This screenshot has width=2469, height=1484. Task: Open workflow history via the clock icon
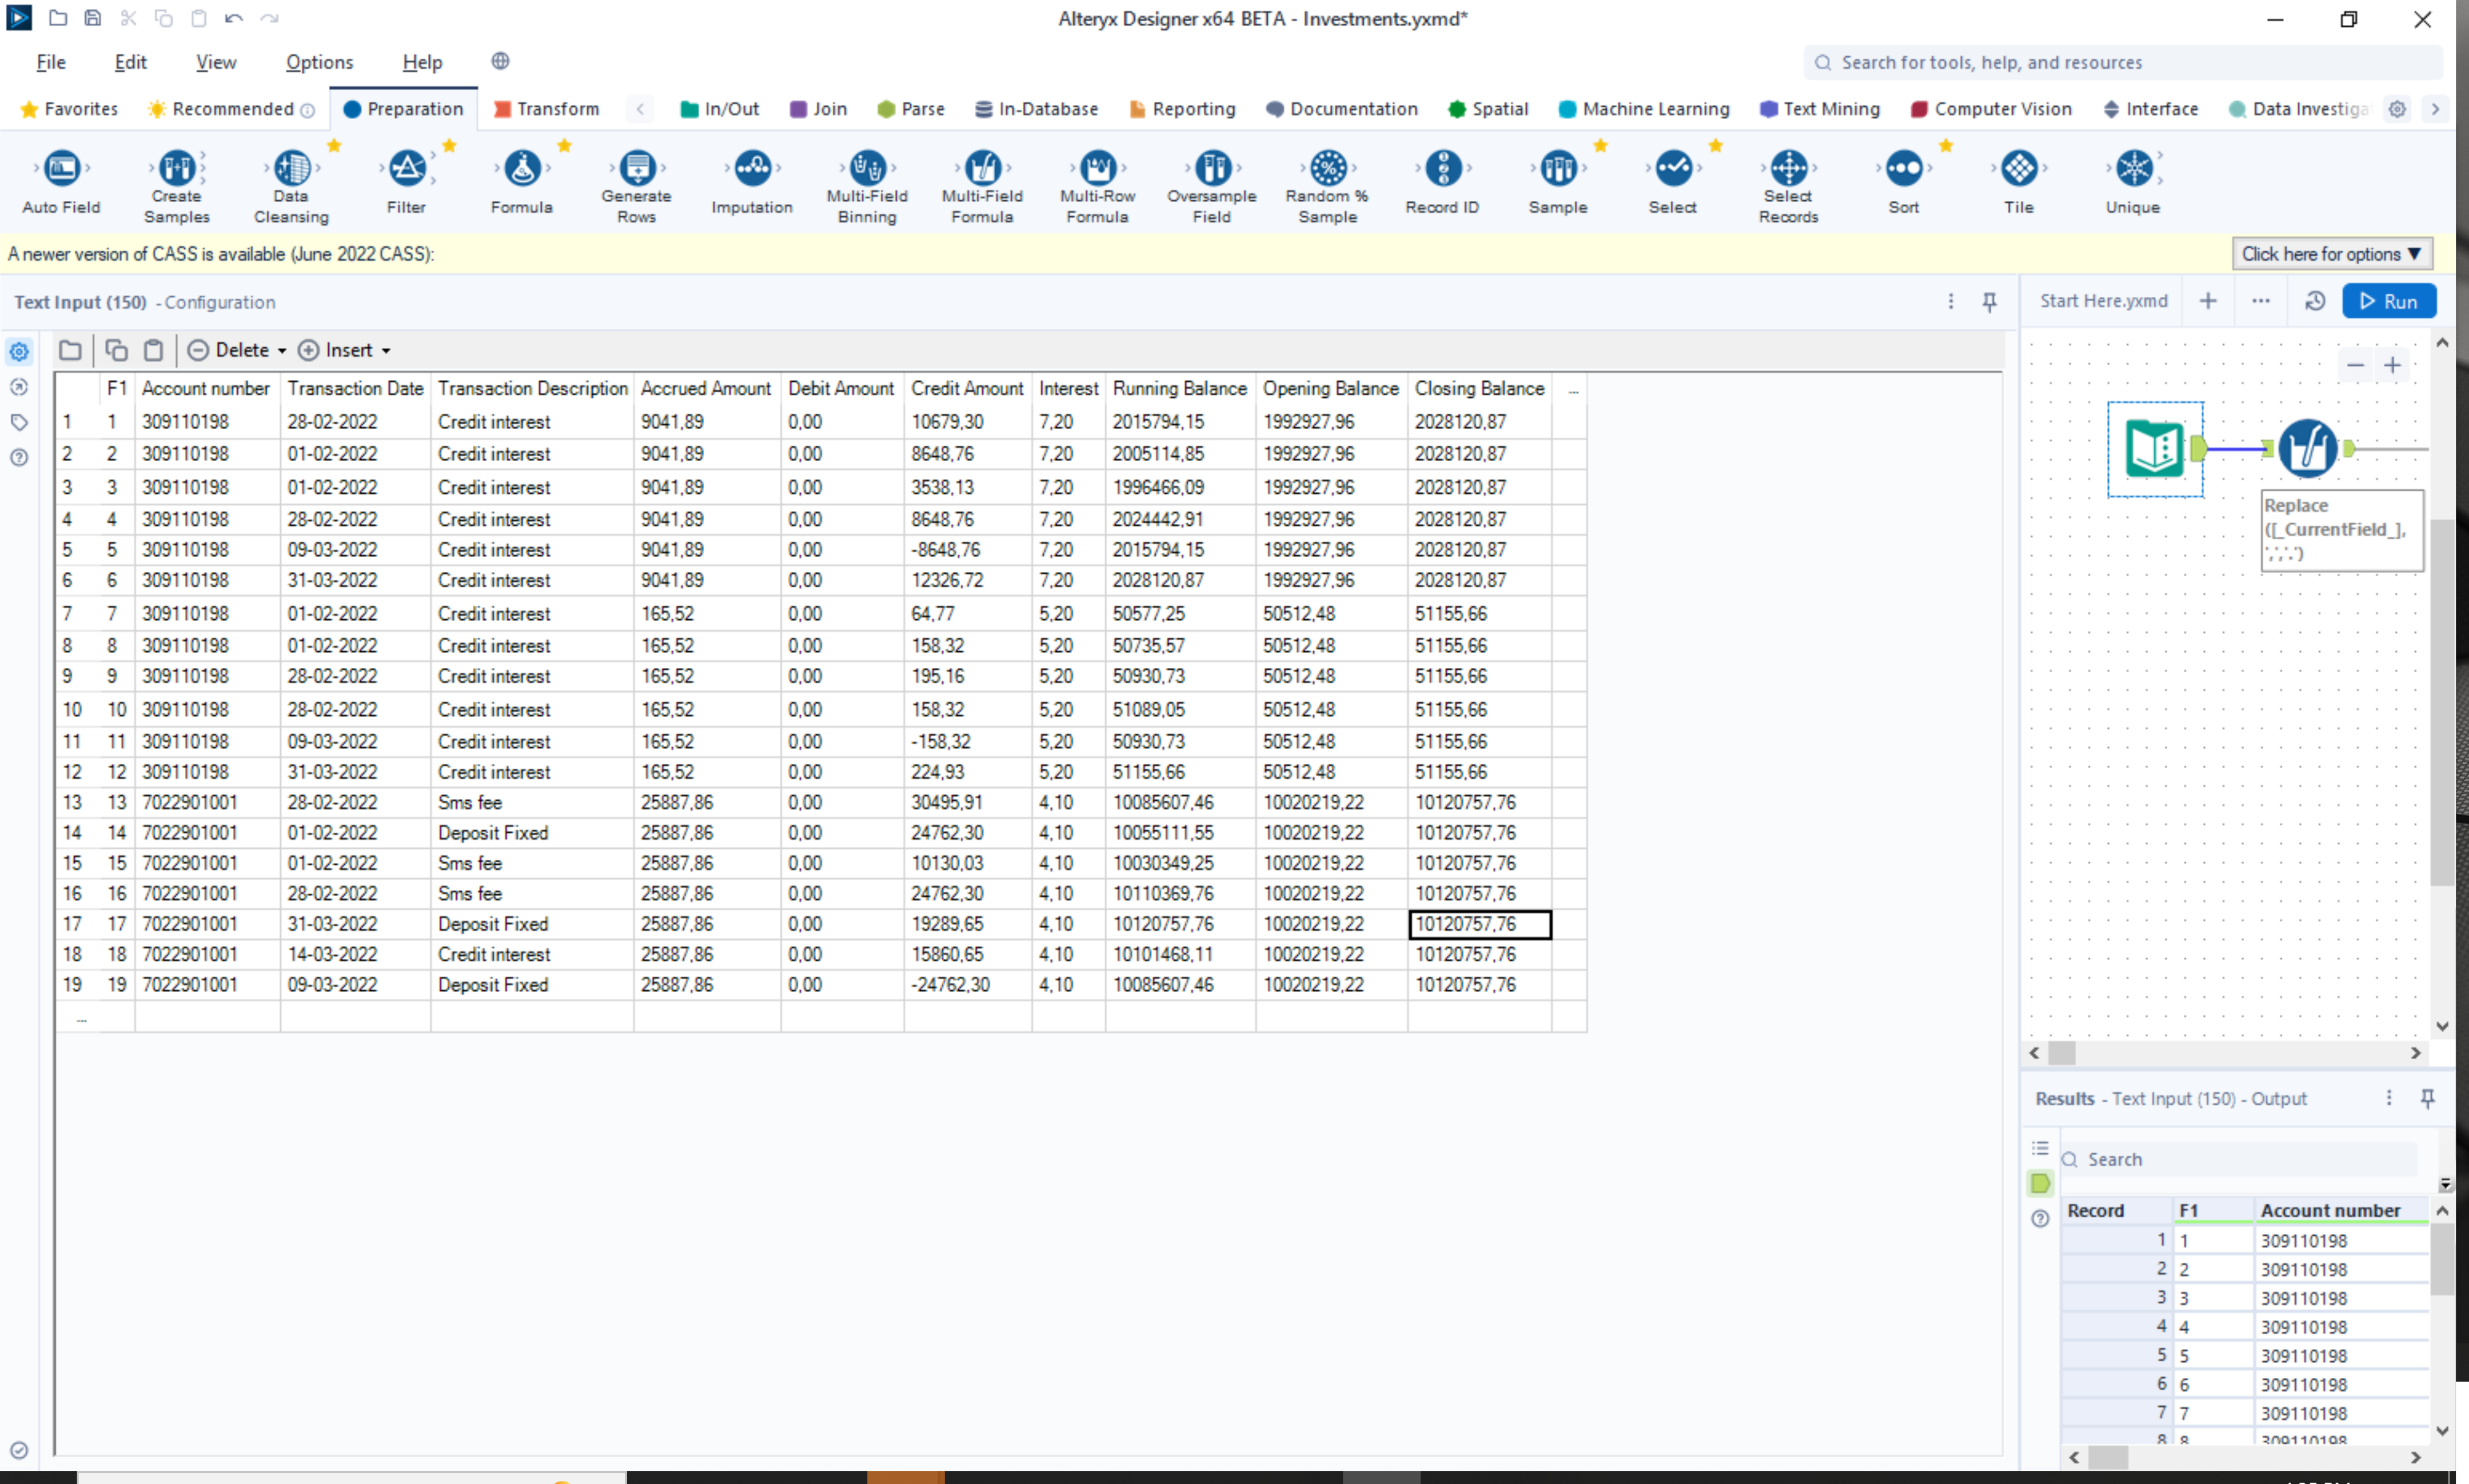2315,300
